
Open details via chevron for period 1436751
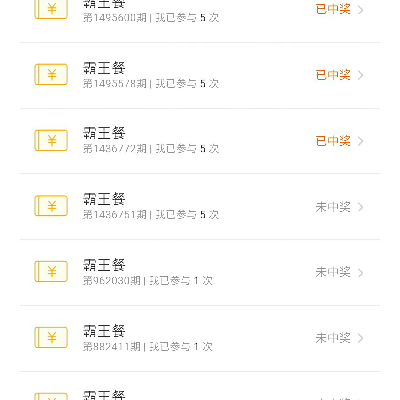[360, 207]
